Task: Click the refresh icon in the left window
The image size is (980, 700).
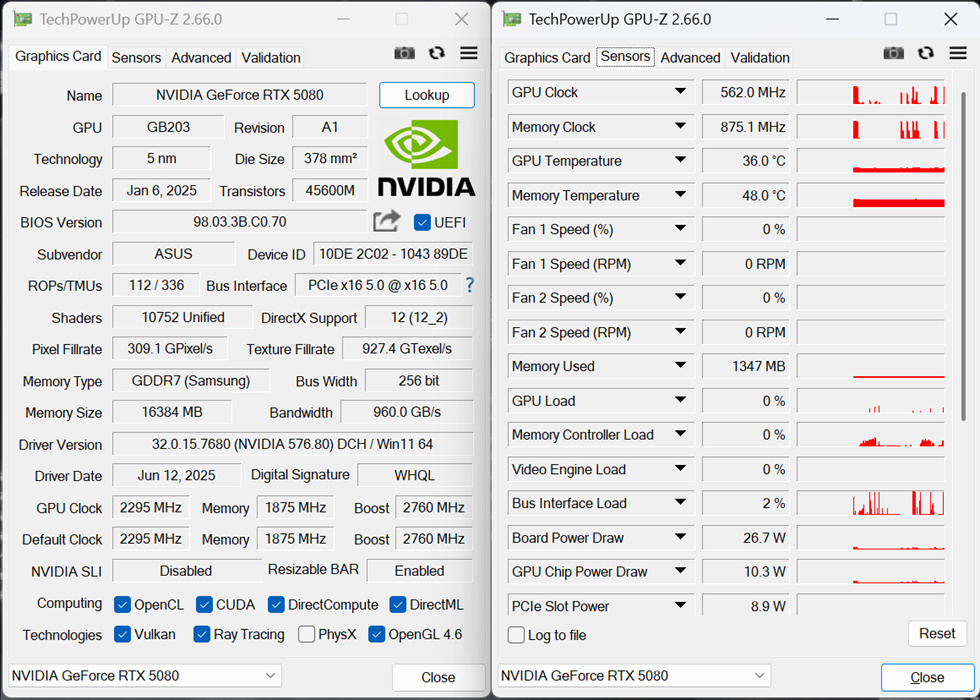Action: point(437,54)
